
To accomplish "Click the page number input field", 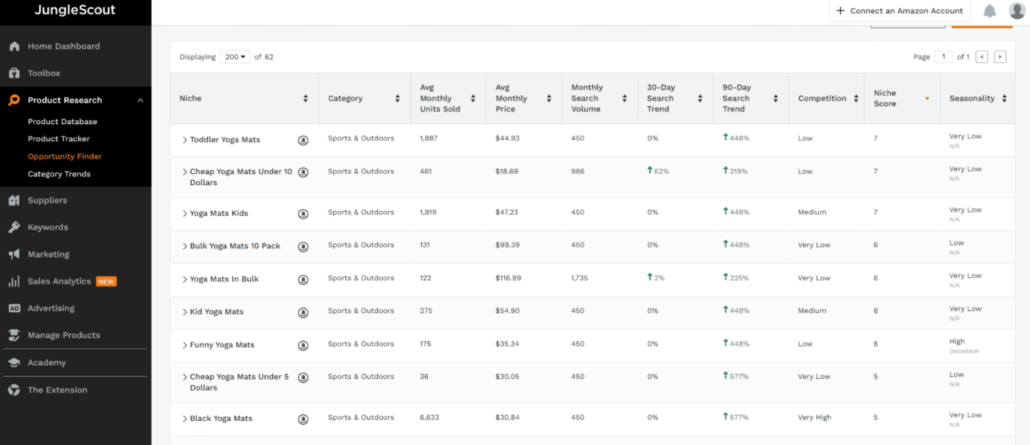I will pos(945,57).
